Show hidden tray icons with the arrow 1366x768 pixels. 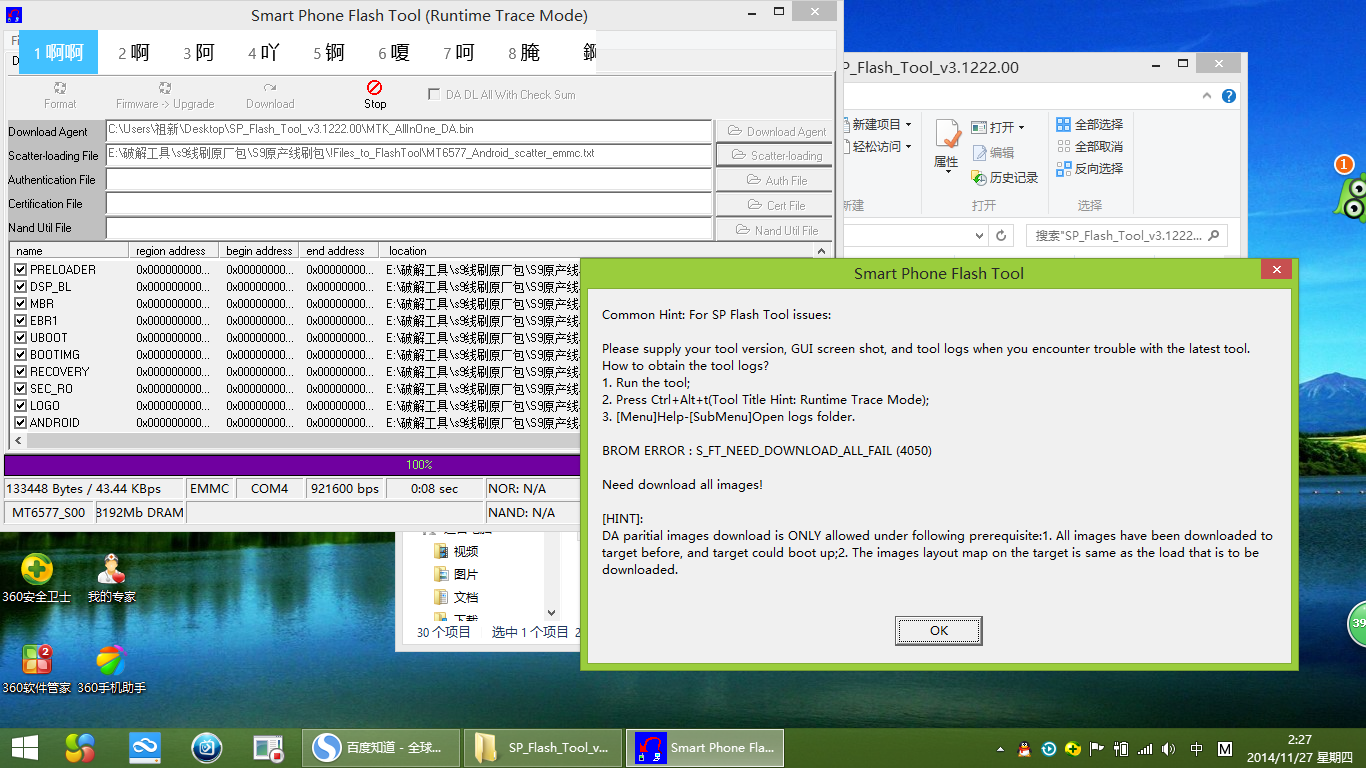(x=1000, y=749)
